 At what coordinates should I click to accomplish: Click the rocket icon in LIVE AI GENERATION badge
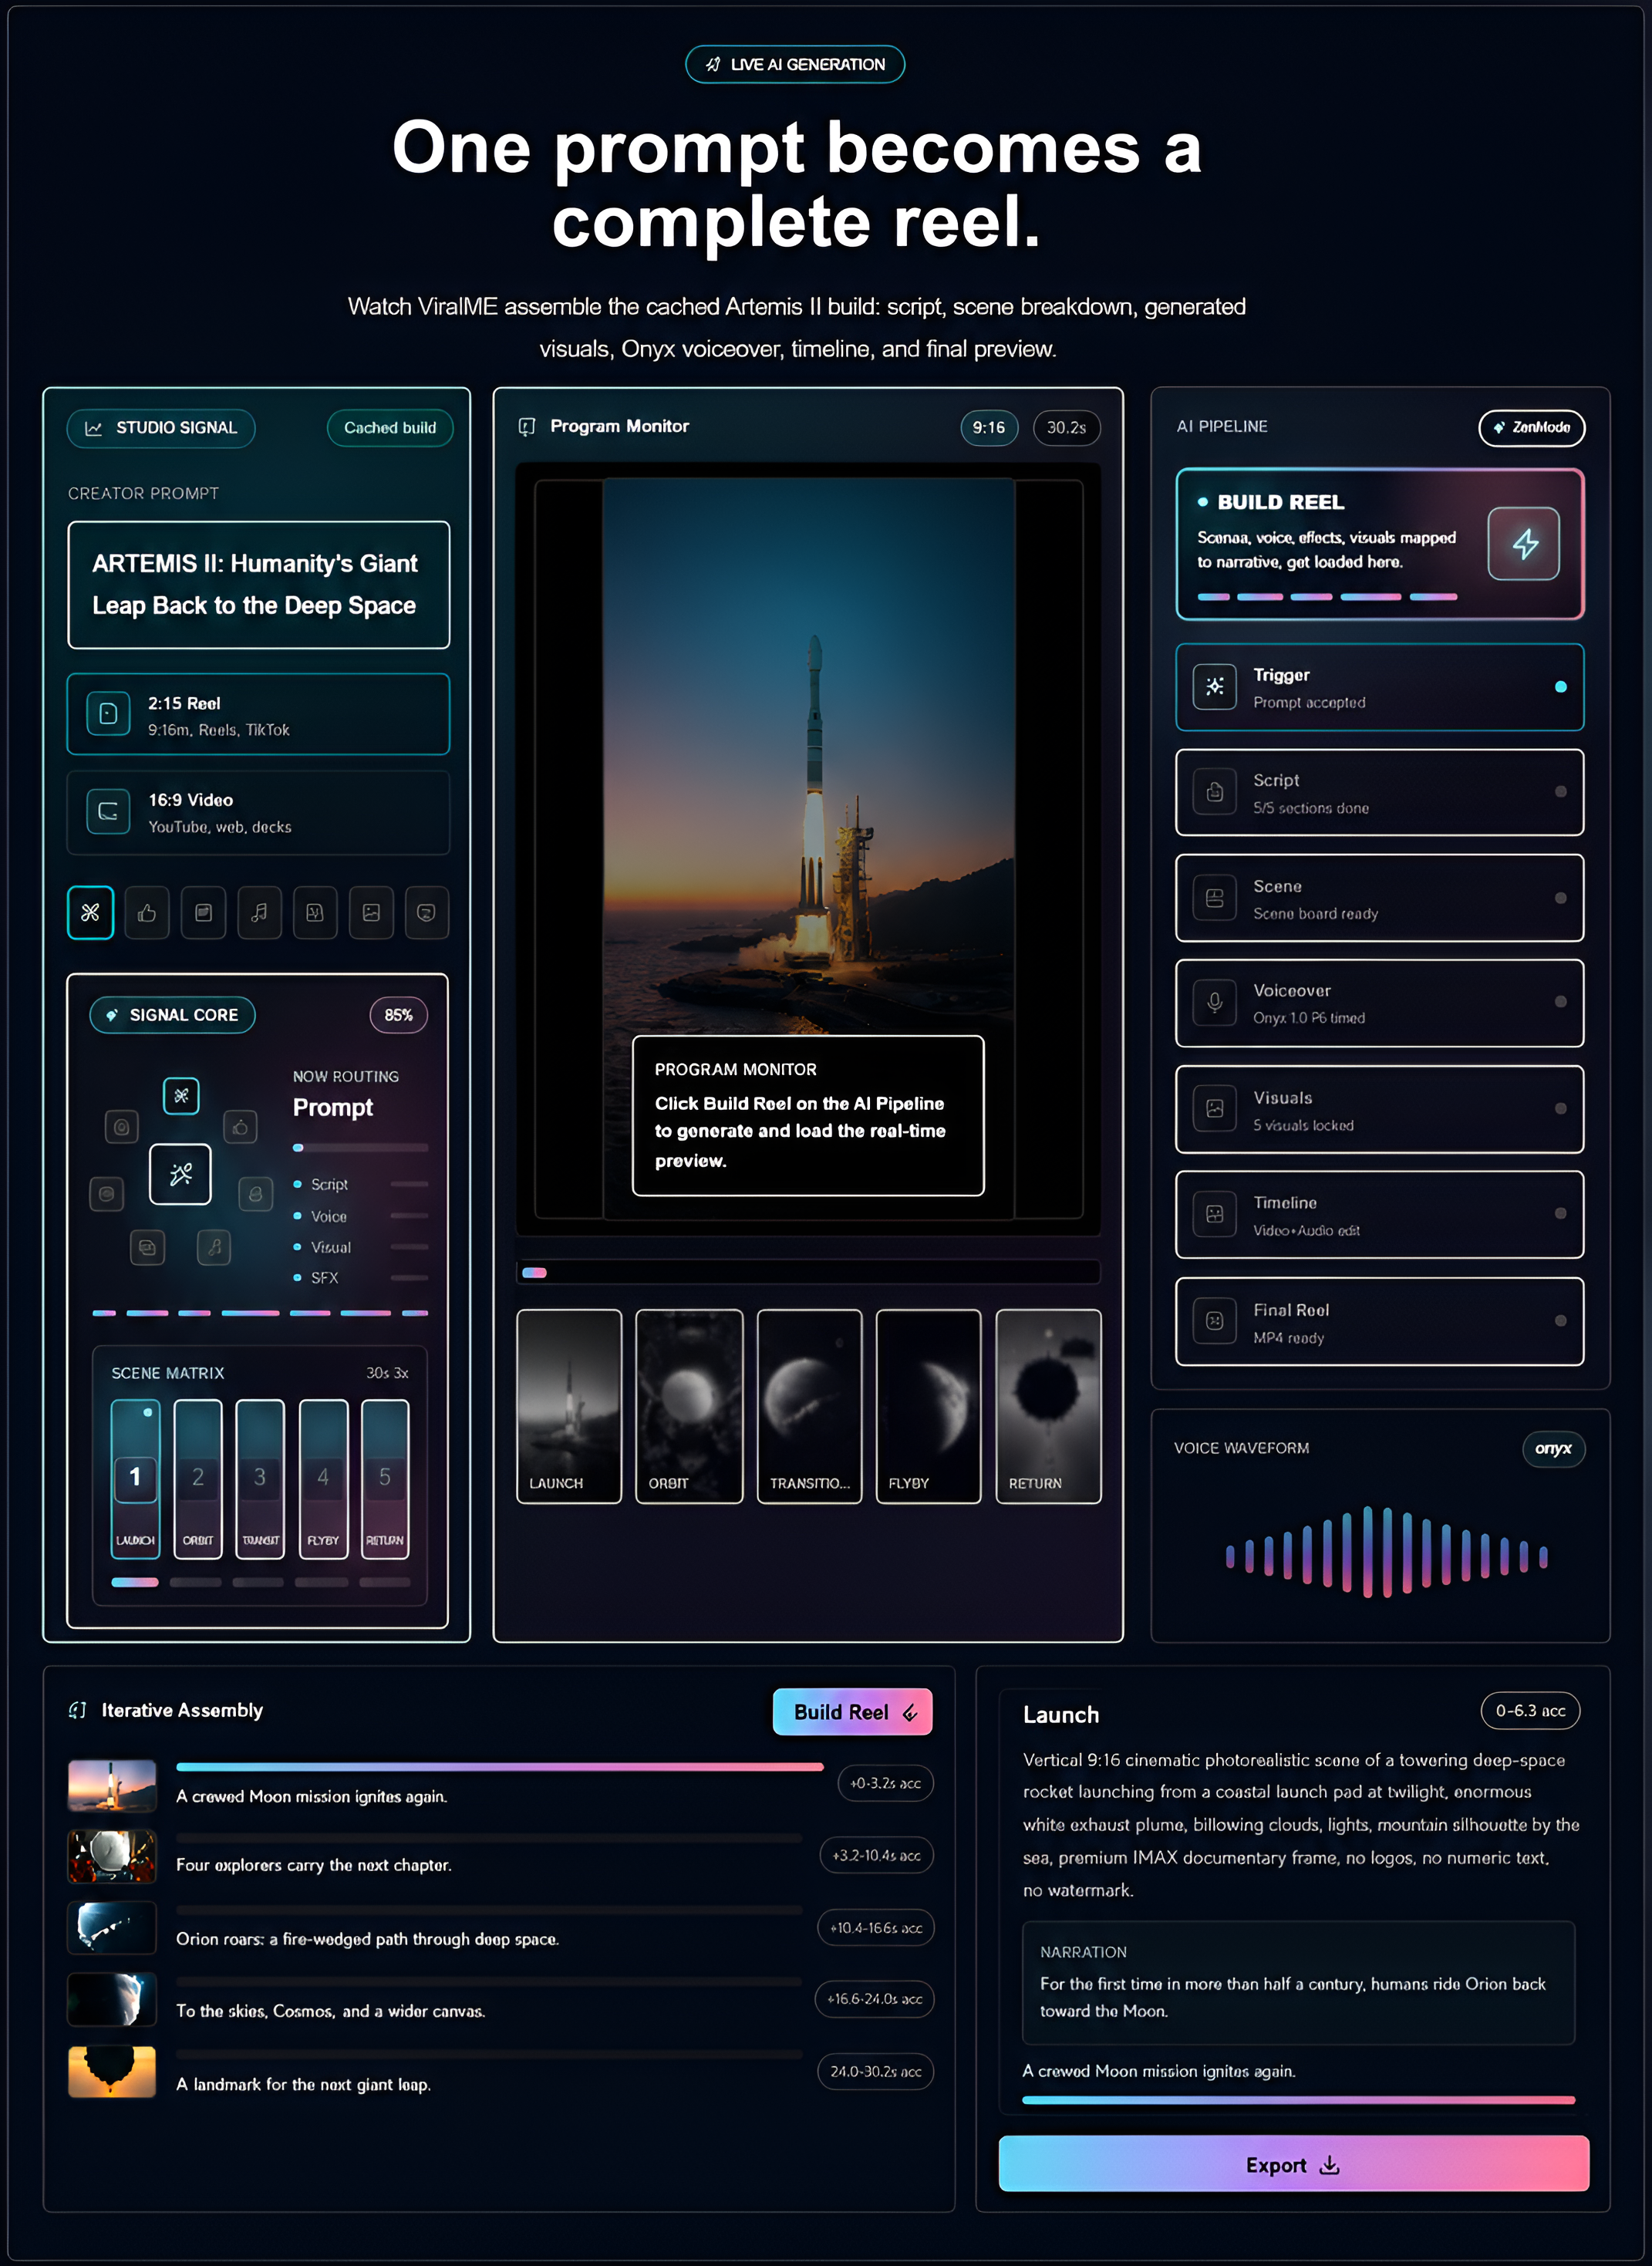click(x=712, y=64)
